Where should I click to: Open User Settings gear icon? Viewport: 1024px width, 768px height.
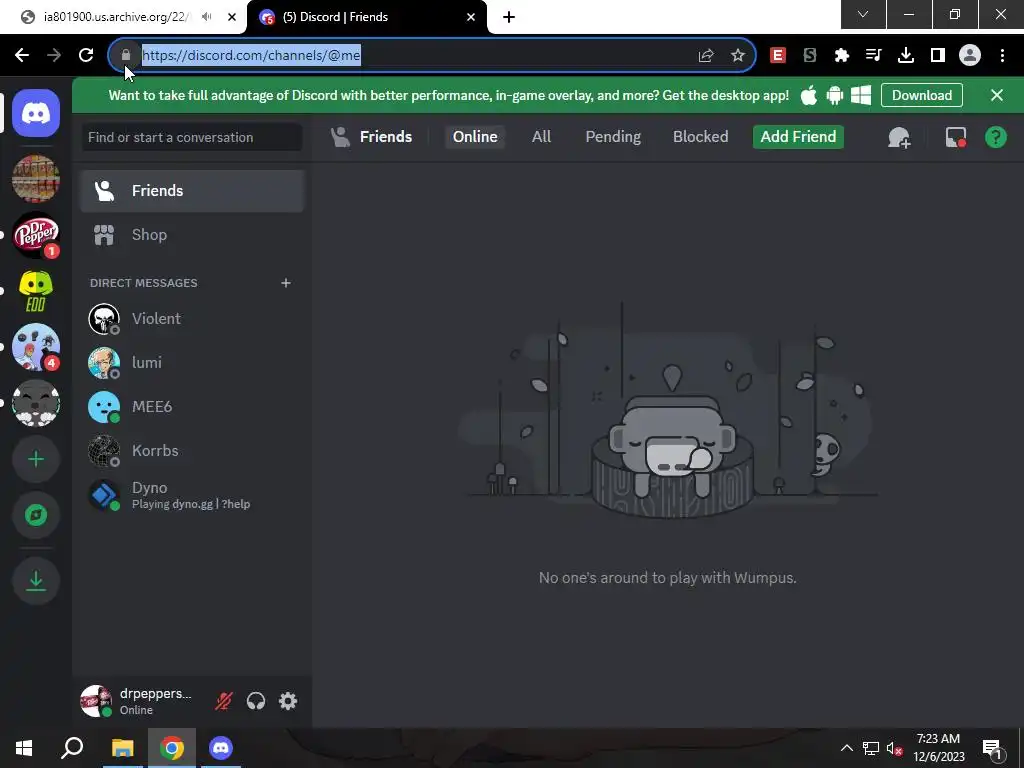click(x=288, y=701)
